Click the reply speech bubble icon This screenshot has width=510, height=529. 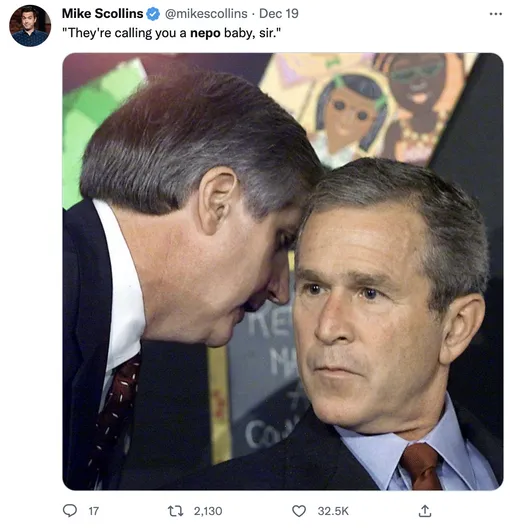[x=70, y=510]
